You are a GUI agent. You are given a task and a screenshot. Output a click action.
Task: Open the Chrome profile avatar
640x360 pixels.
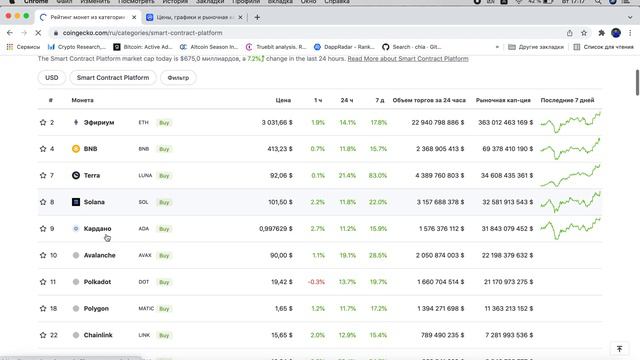(x=616, y=33)
